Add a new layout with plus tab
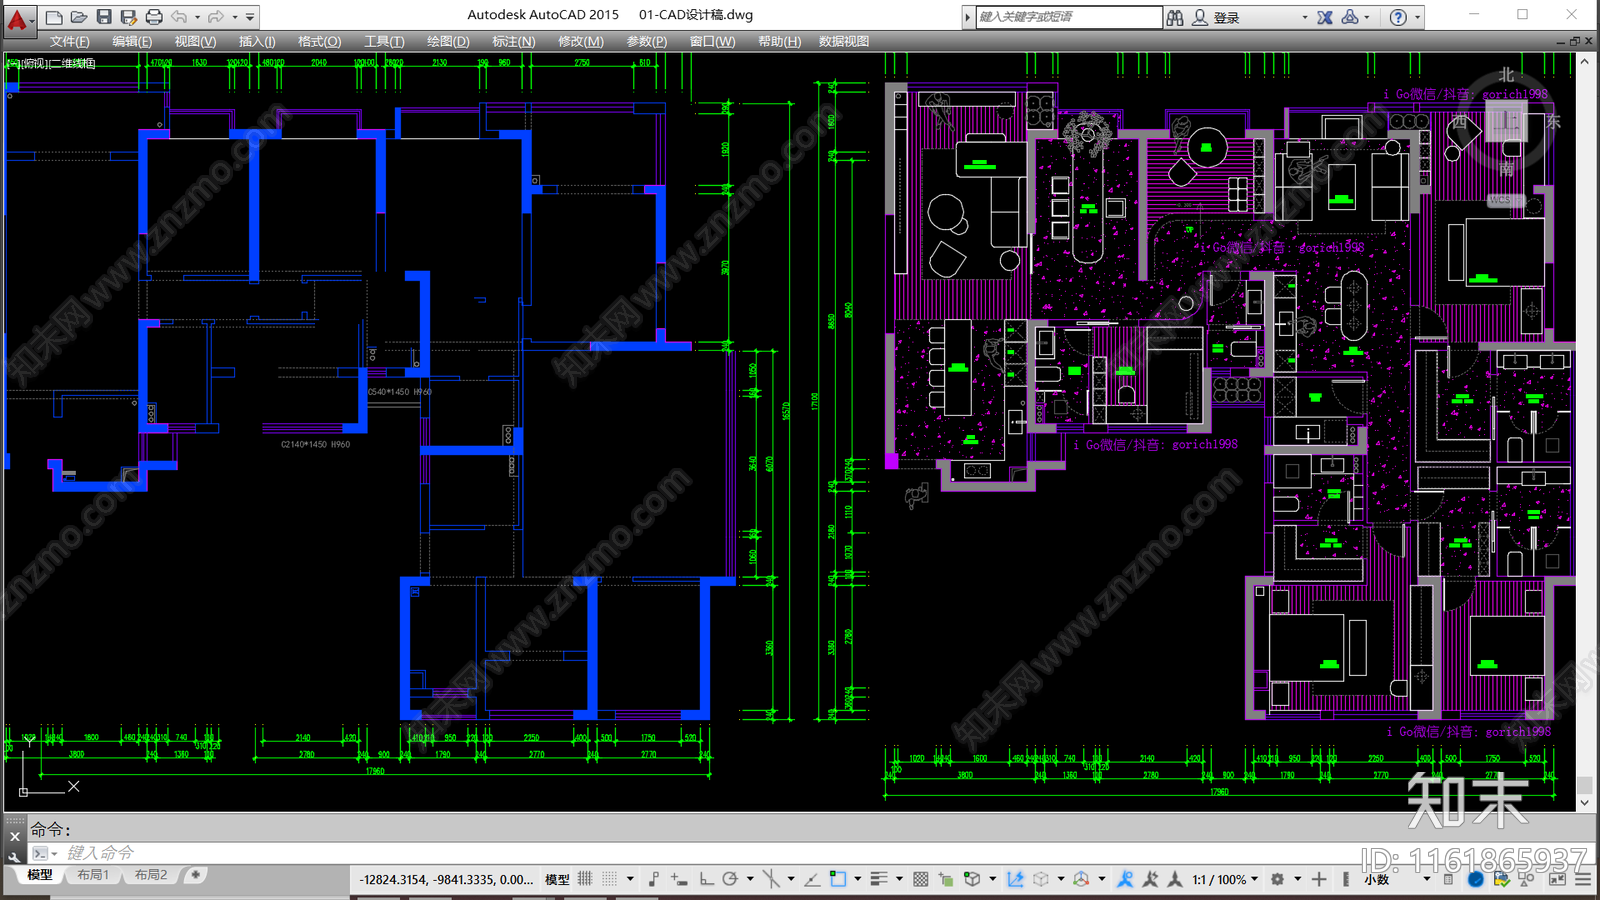 coord(196,875)
